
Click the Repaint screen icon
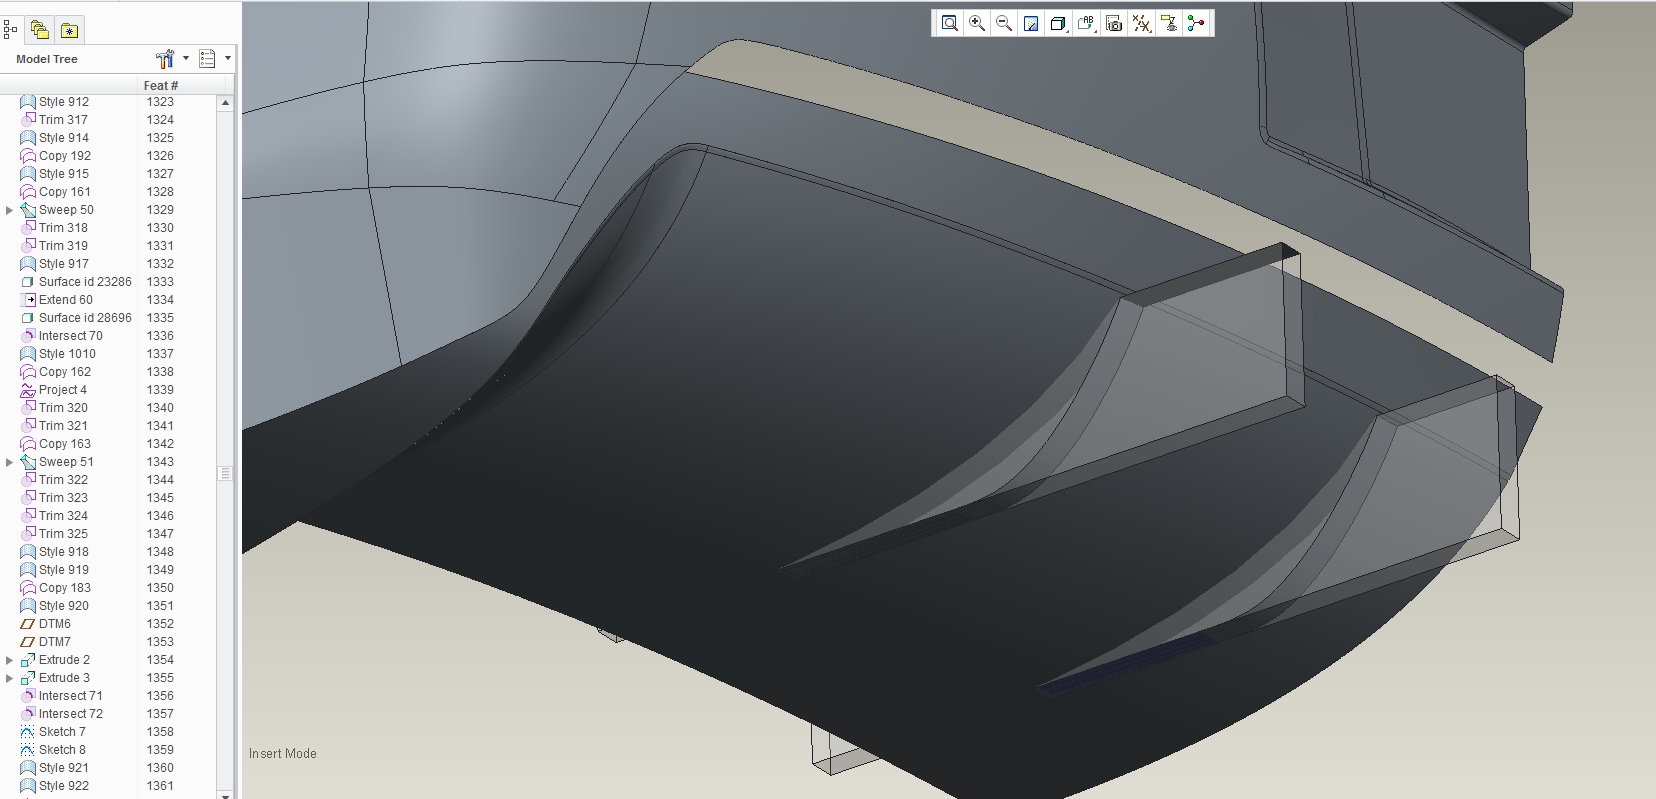coord(1031,23)
